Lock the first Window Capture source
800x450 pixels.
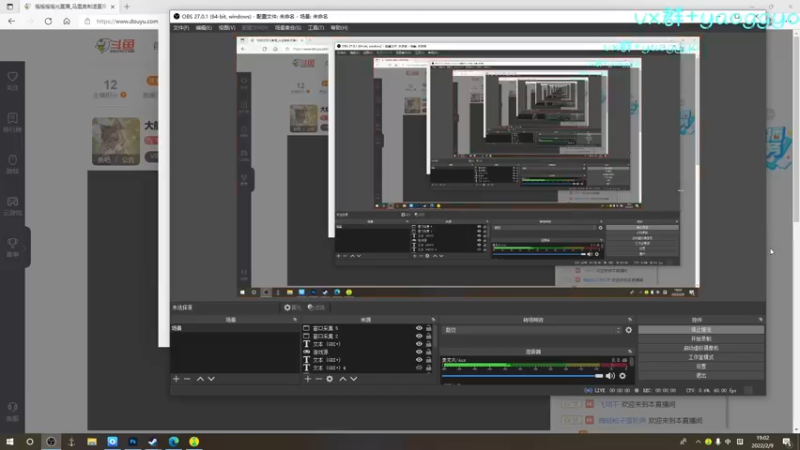(429, 329)
